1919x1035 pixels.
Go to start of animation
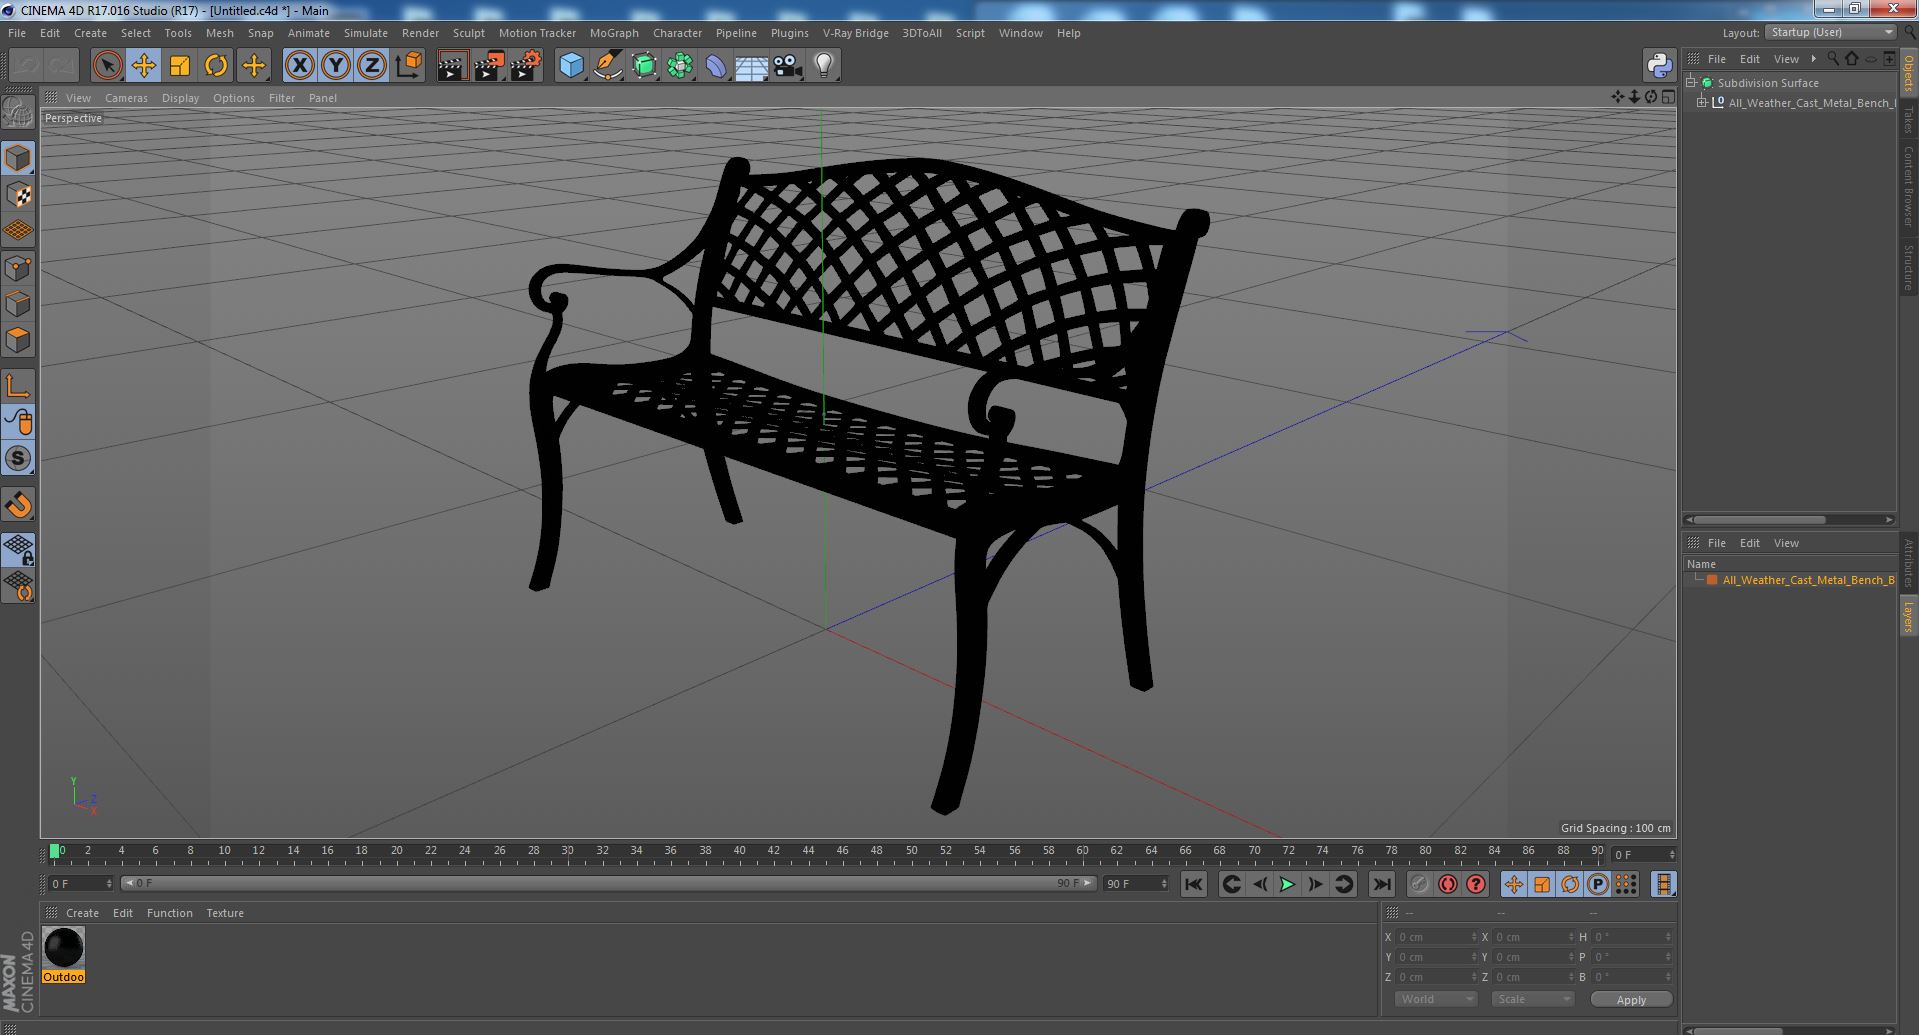1194,884
